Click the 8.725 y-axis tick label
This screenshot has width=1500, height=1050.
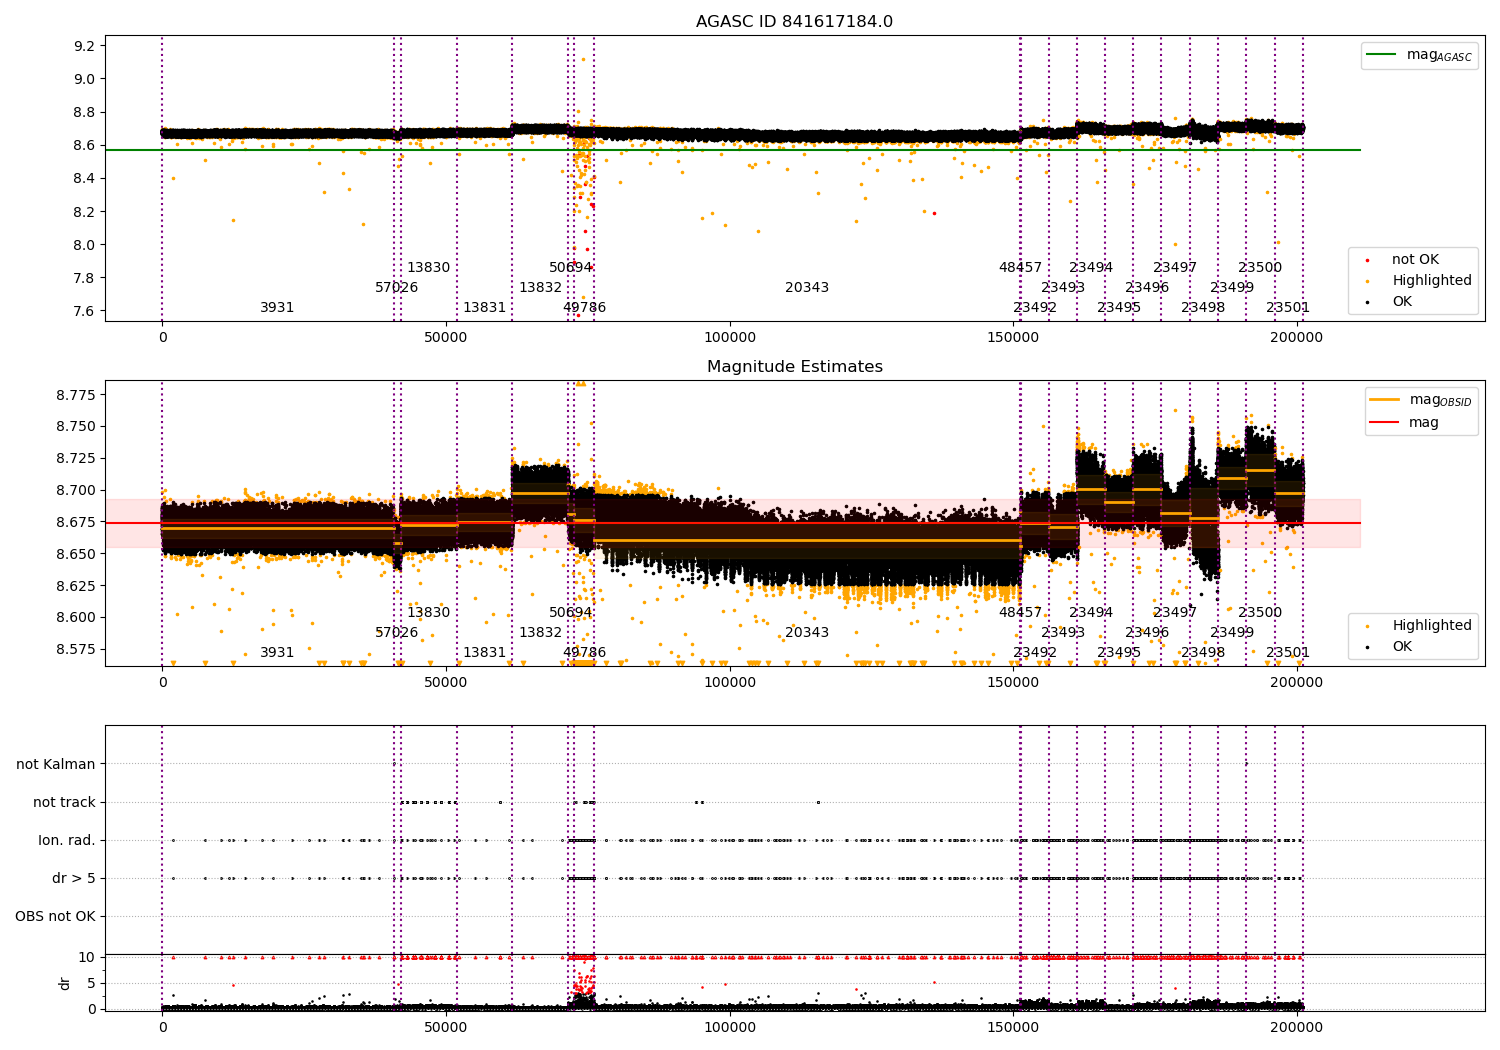(x=76, y=458)
